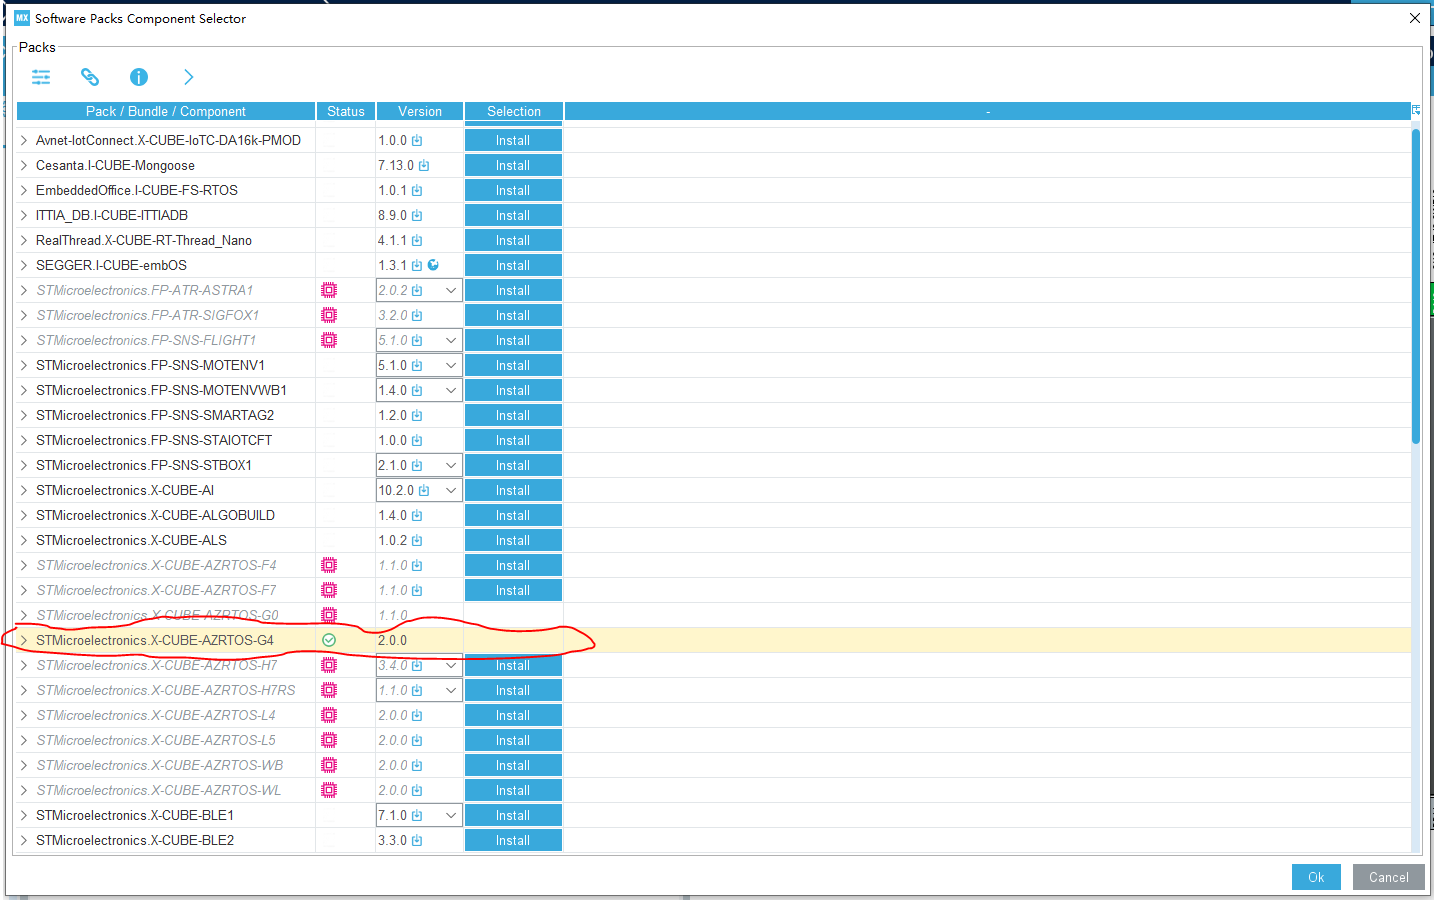Select the ITTIA_DB.I-CUBE-ITTIADB row text
Screen dimensions: 1434x900
(112, 215)
